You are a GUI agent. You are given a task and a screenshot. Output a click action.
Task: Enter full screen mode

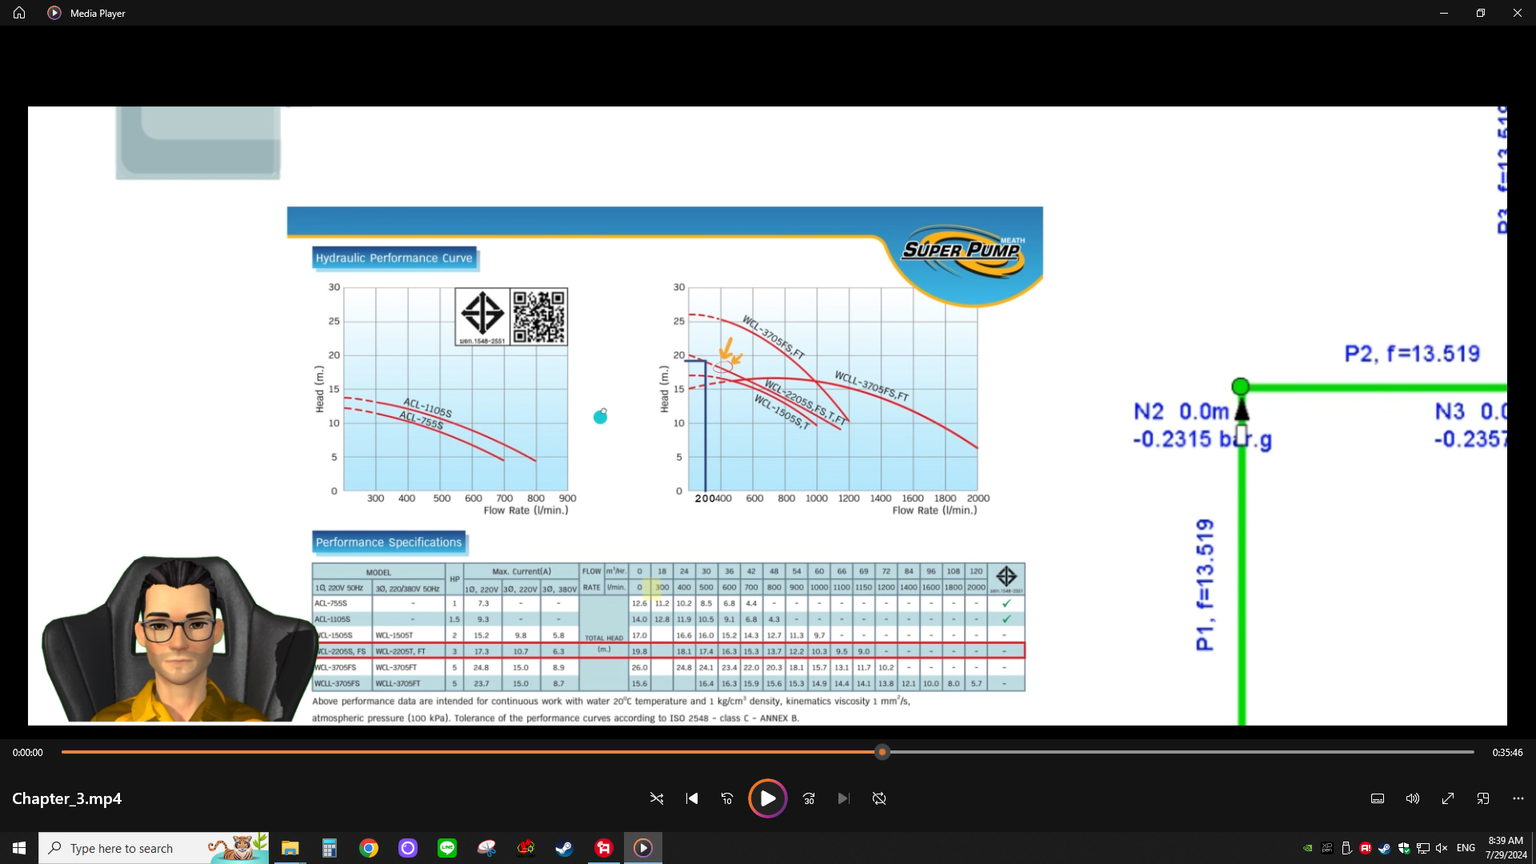[x=1448, y=799]
